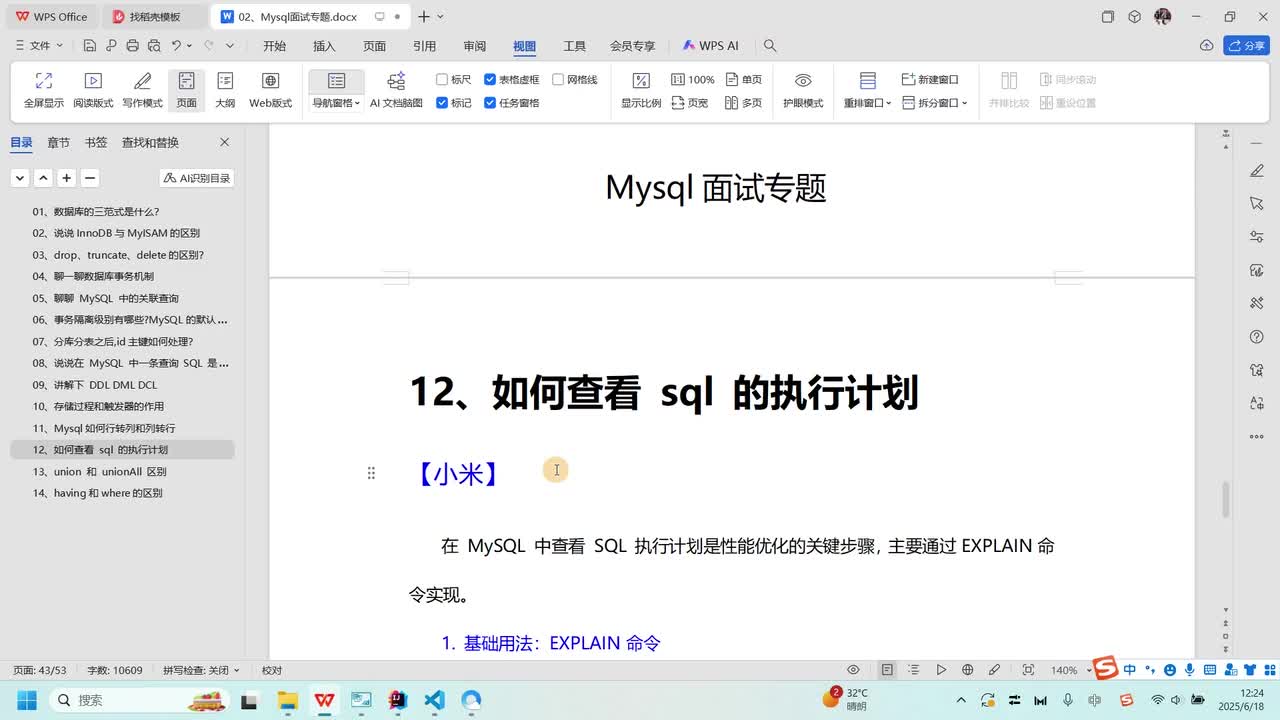Switch to outline view in status bar

913,670
